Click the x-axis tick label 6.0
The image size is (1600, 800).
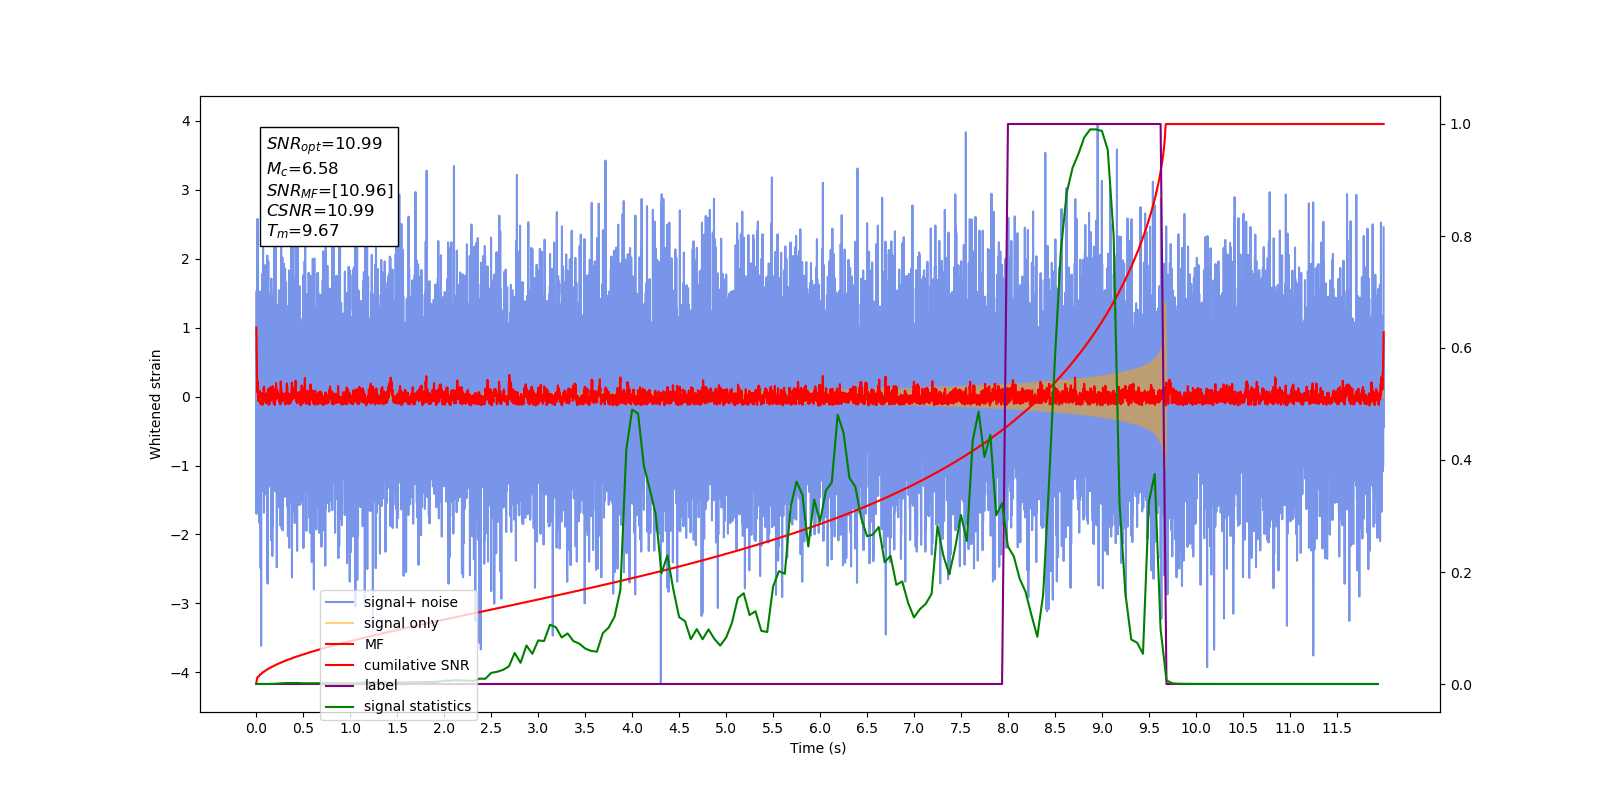pos(820,728)
